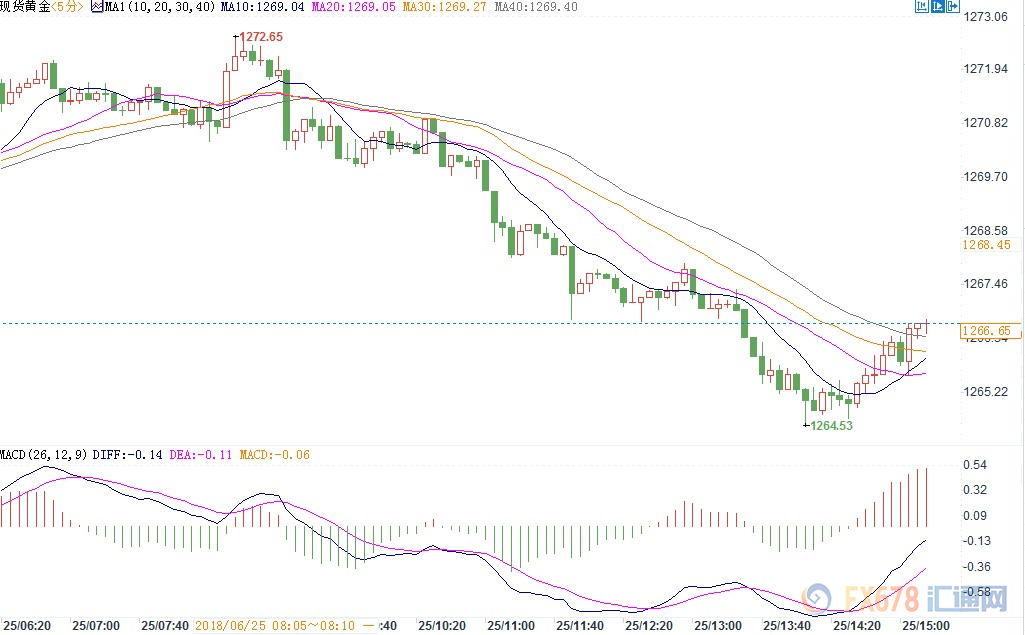Click the 1272.65 high price marker

261,37
